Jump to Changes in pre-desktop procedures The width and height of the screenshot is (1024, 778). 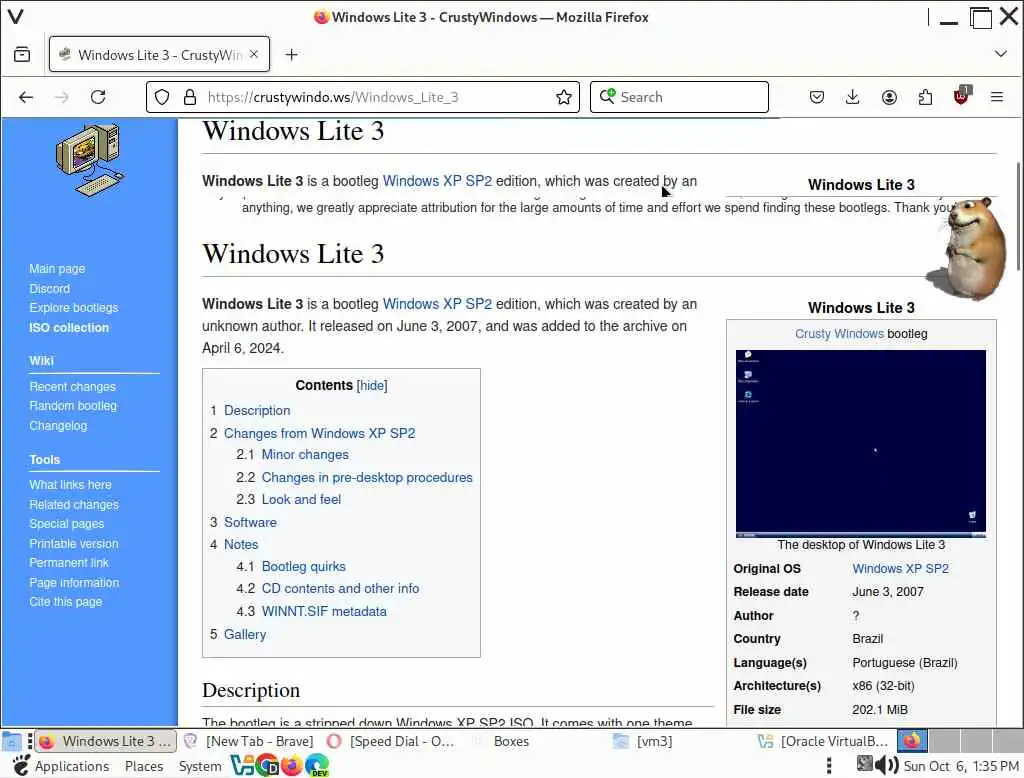click(367, 478)
